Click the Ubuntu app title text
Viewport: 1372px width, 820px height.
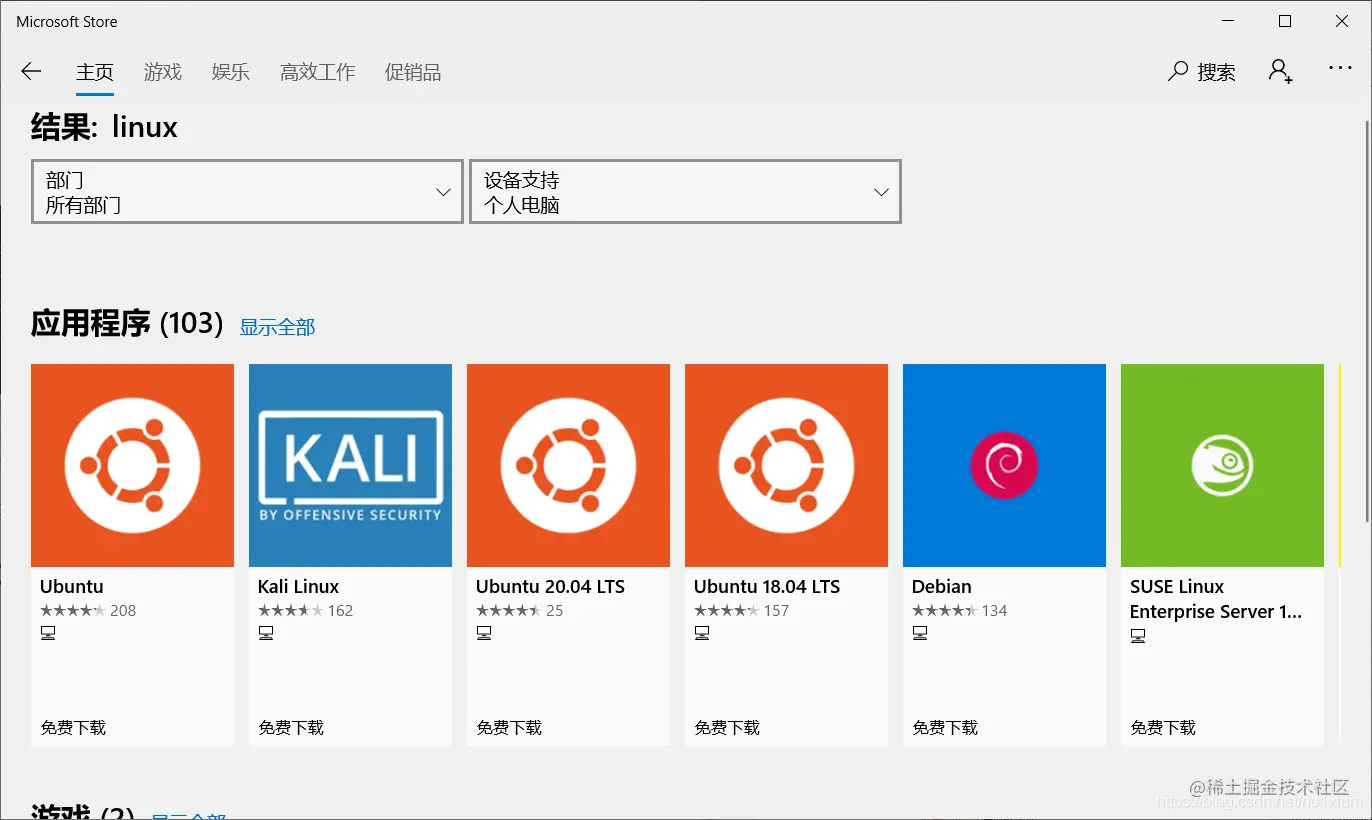(72, 587)
